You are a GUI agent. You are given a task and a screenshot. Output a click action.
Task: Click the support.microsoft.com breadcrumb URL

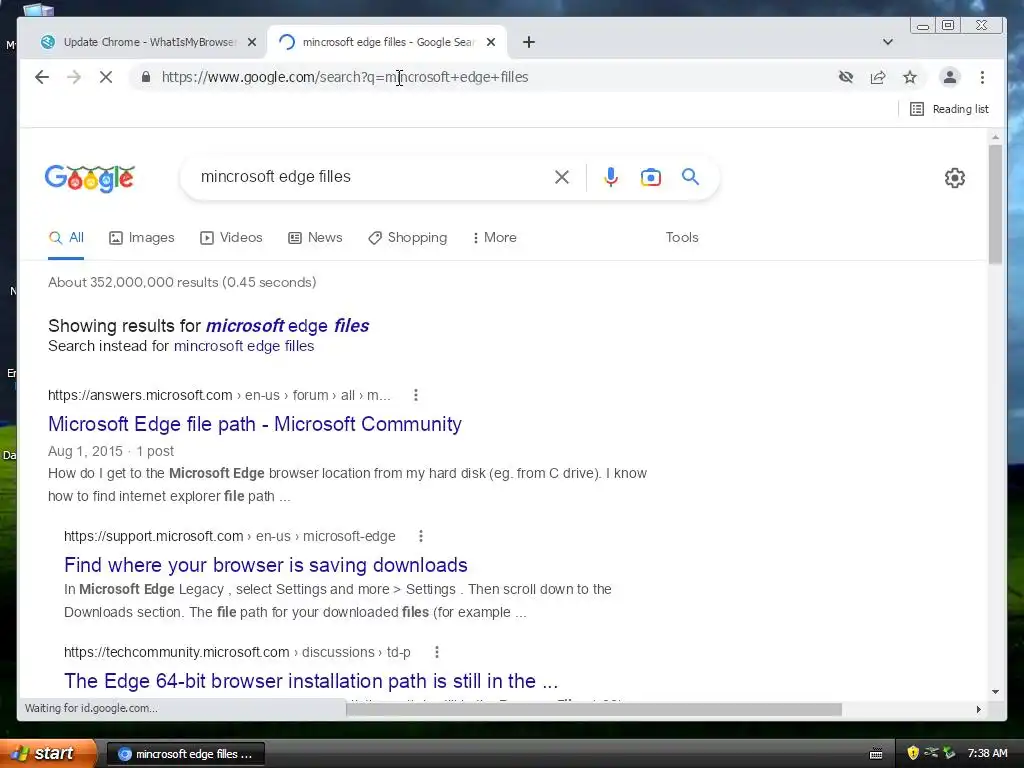tap(230, 536)
